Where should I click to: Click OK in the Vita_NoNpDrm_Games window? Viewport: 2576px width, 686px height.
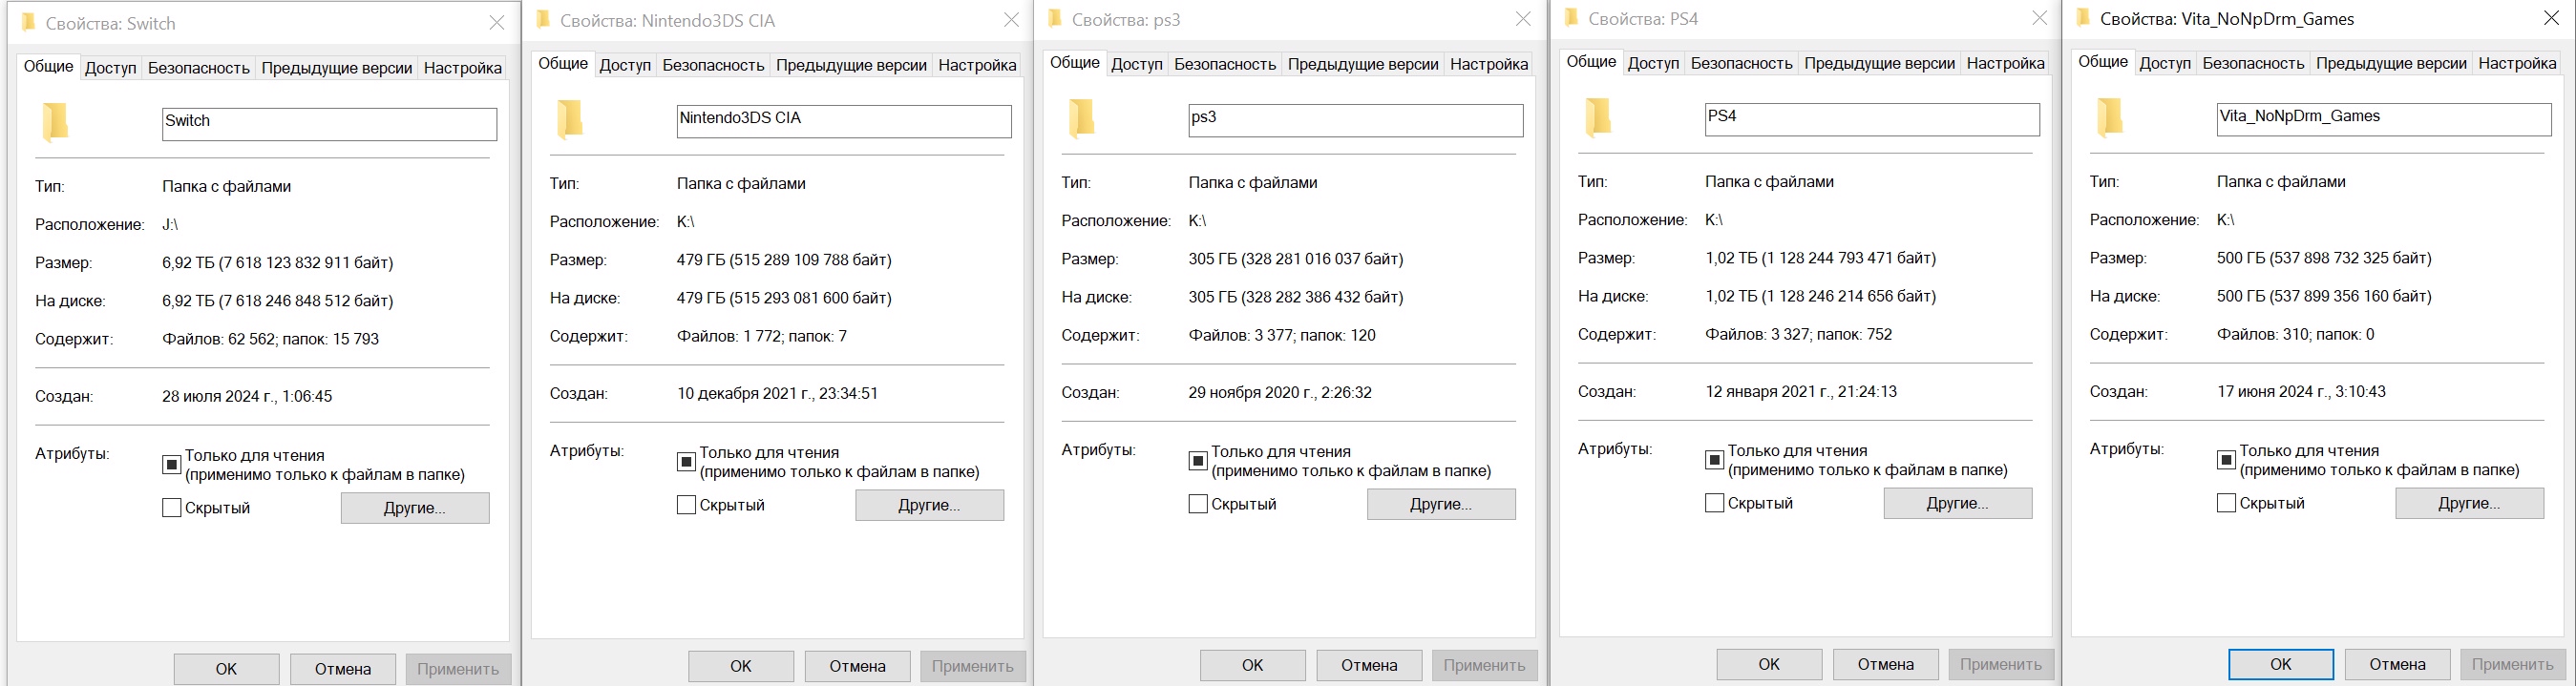click(x=2281, y=664)
